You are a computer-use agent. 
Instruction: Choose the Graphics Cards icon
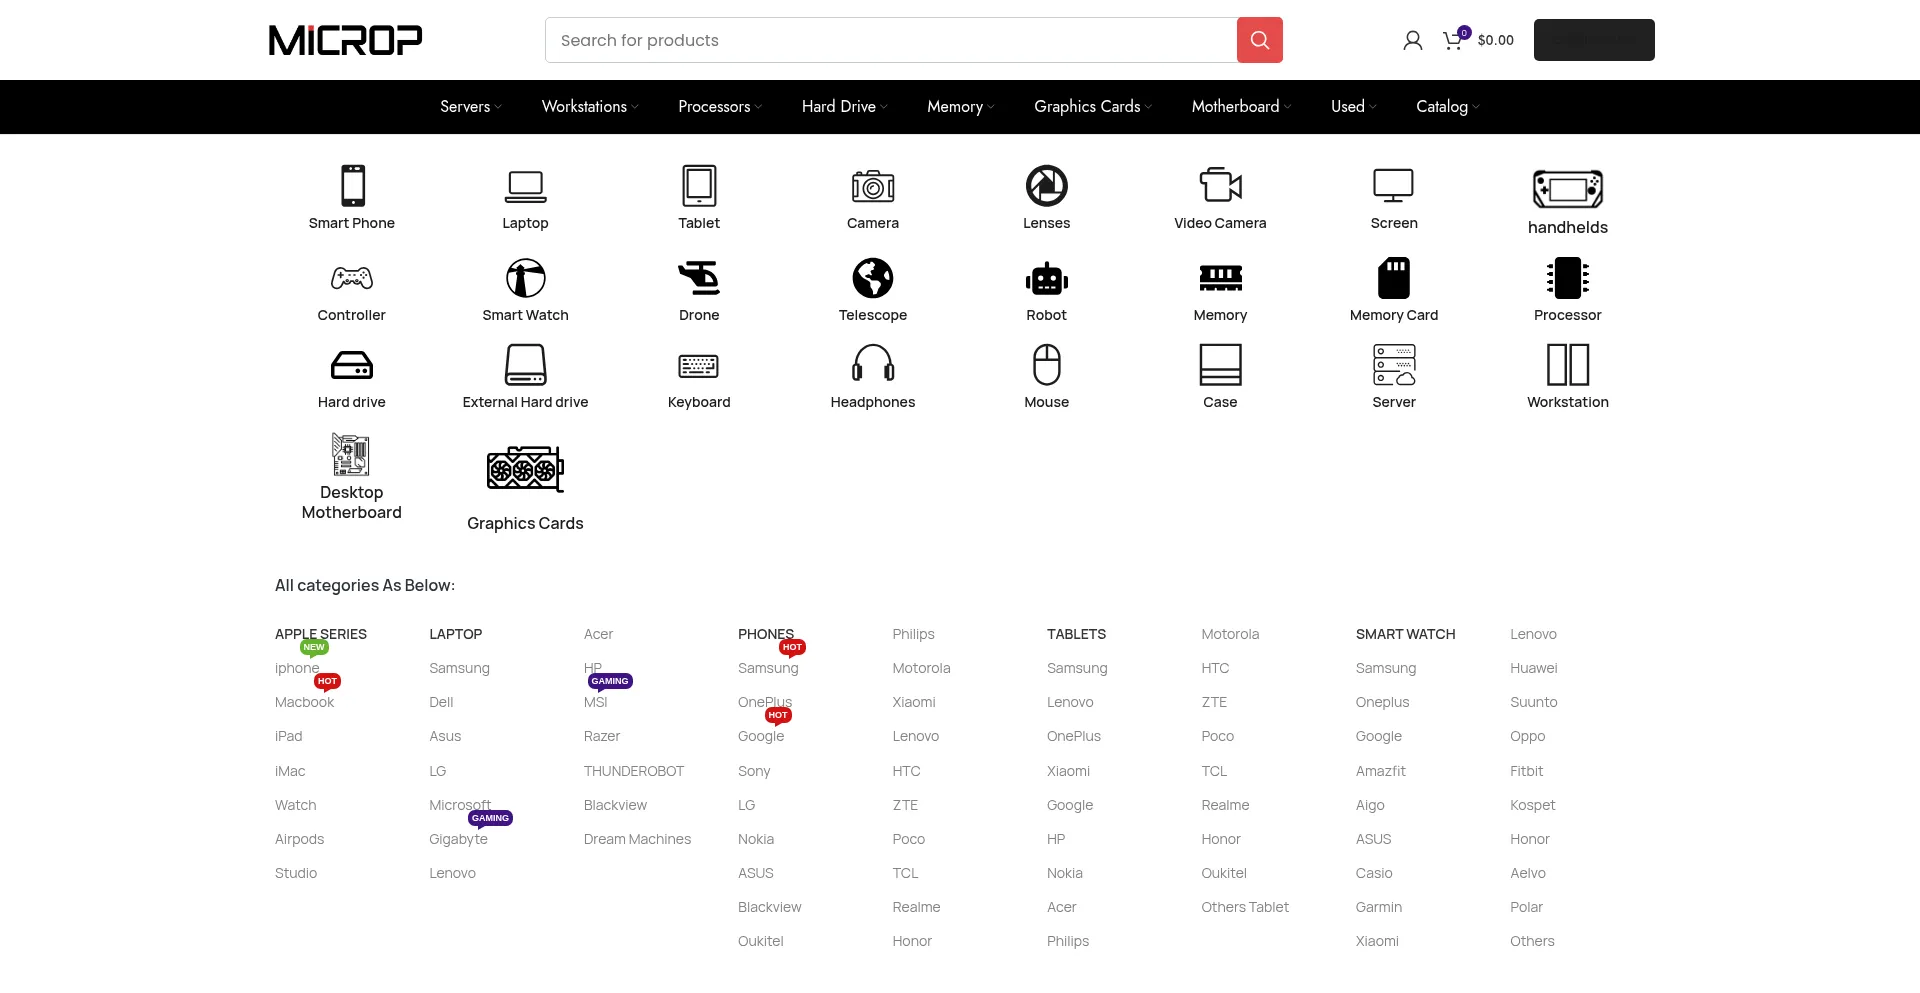pyautogui.click(x=525, y=470)
